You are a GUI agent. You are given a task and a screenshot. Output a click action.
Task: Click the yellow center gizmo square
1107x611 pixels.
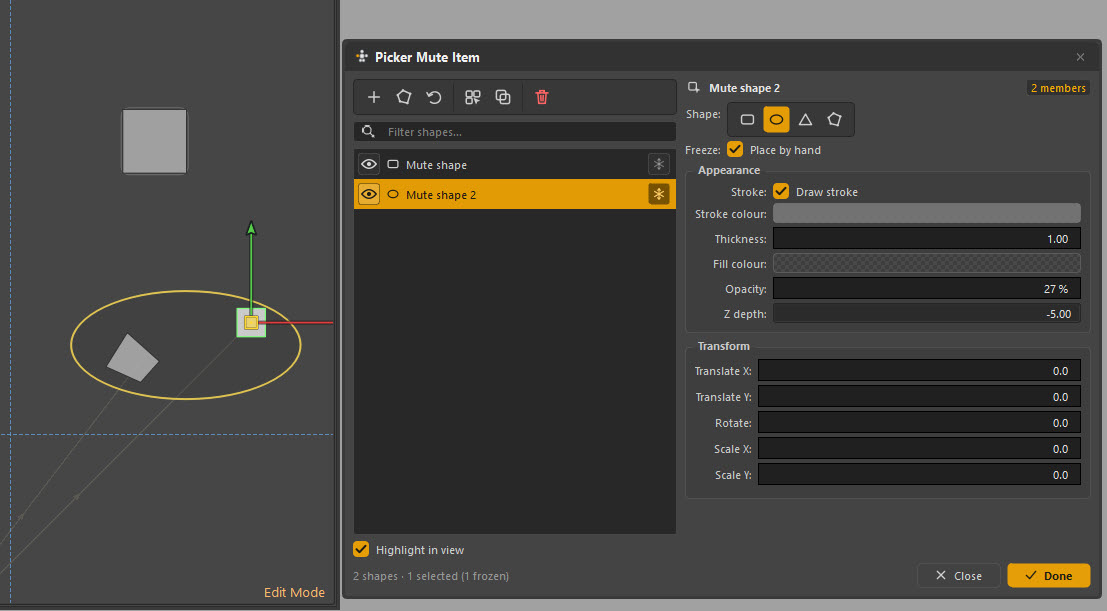pos(251,323)
